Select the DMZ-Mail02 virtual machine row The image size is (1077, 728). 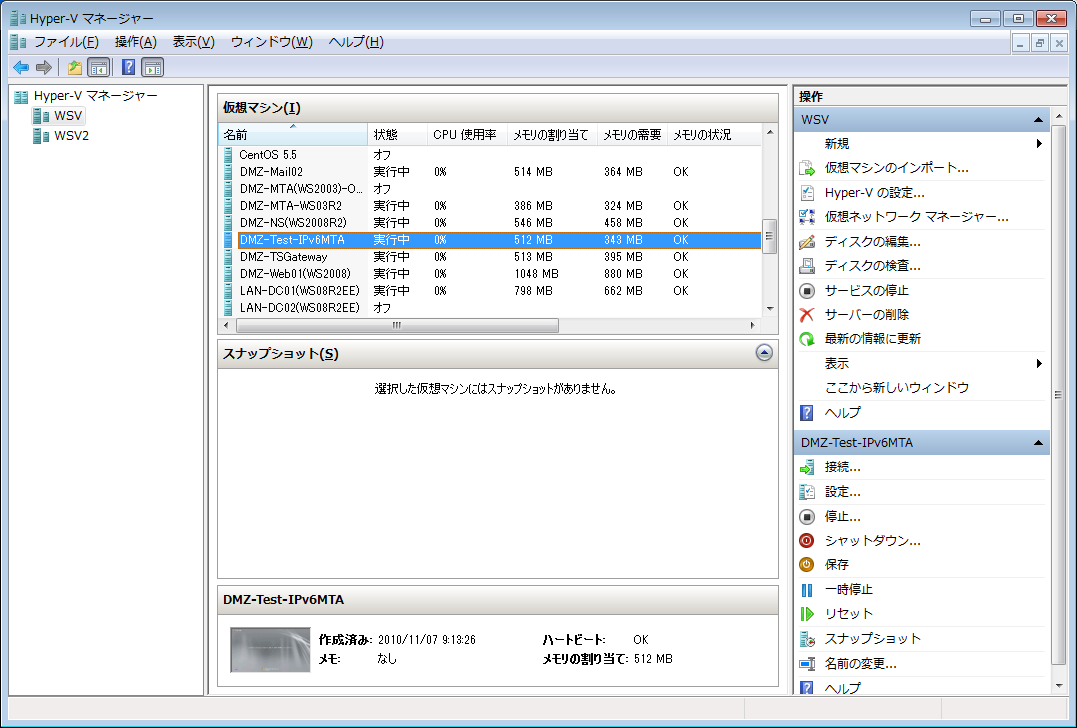click(490, 172)
